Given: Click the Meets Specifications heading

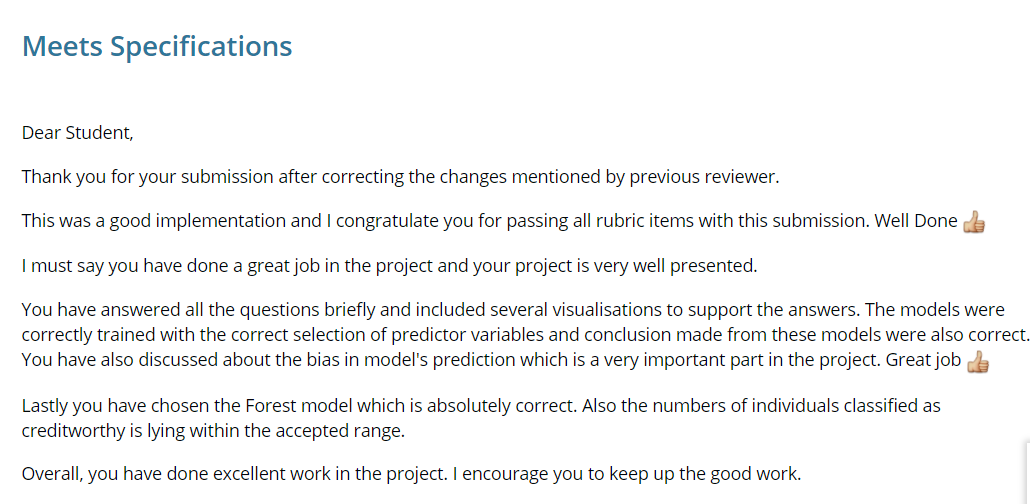Looking at the screenshot, I should 157,46.
